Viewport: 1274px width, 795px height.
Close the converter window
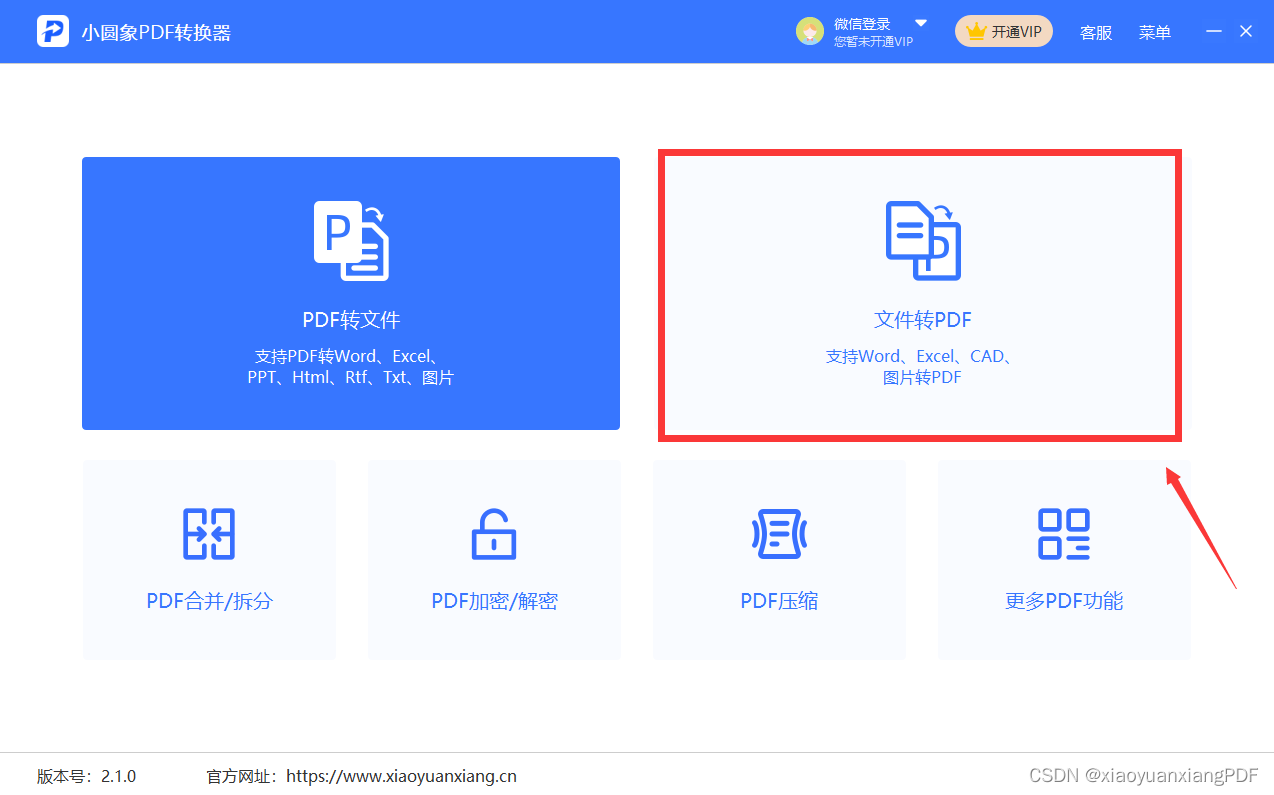coord(1246,31)
